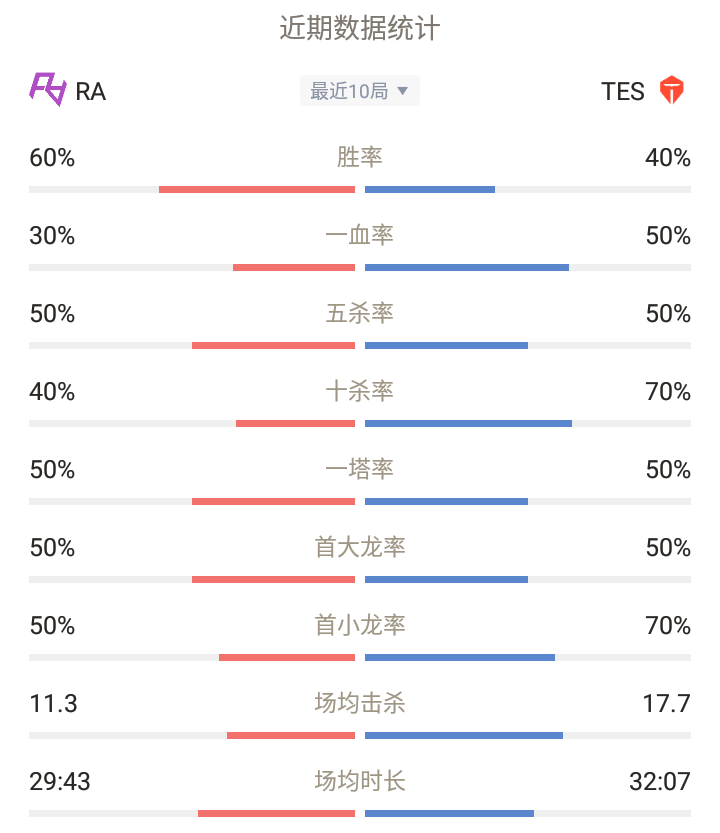Viewport: 720px width, 833px height.
Task: Select the TES team name
Action: click(623, 91)
